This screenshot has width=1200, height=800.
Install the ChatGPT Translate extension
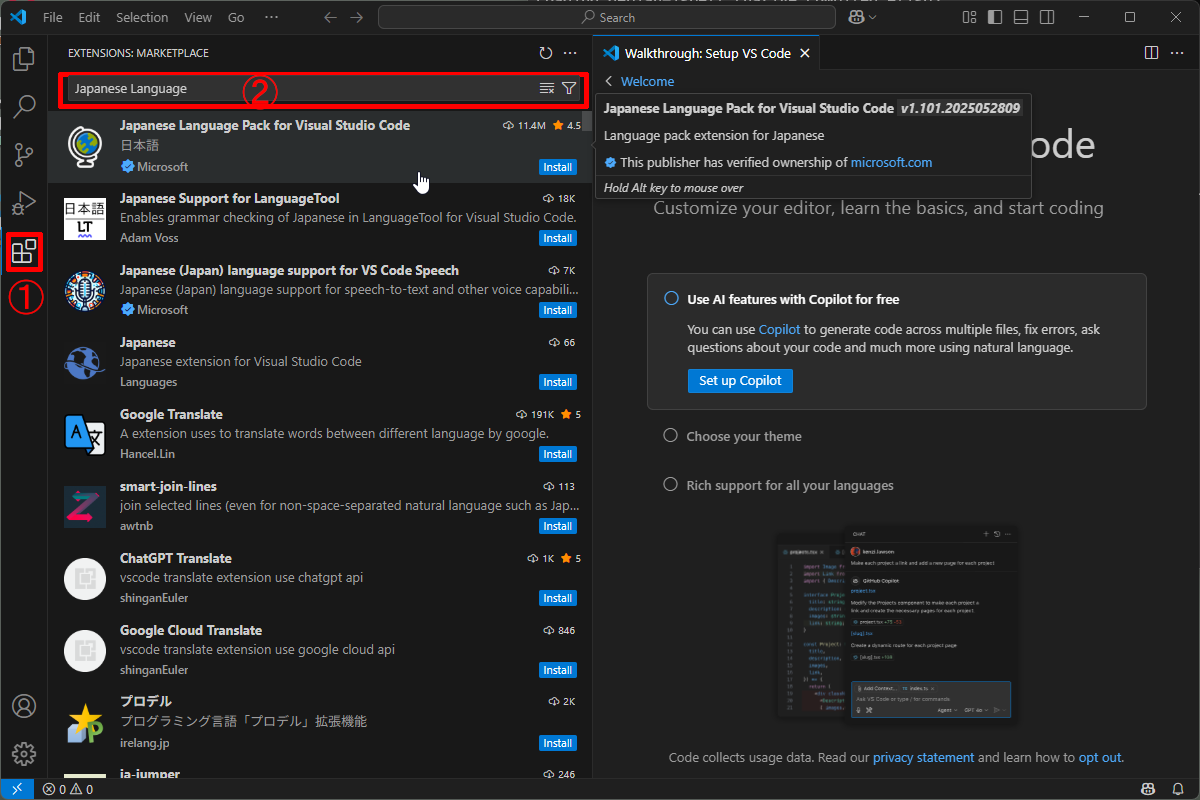click(x=558, y=598)
